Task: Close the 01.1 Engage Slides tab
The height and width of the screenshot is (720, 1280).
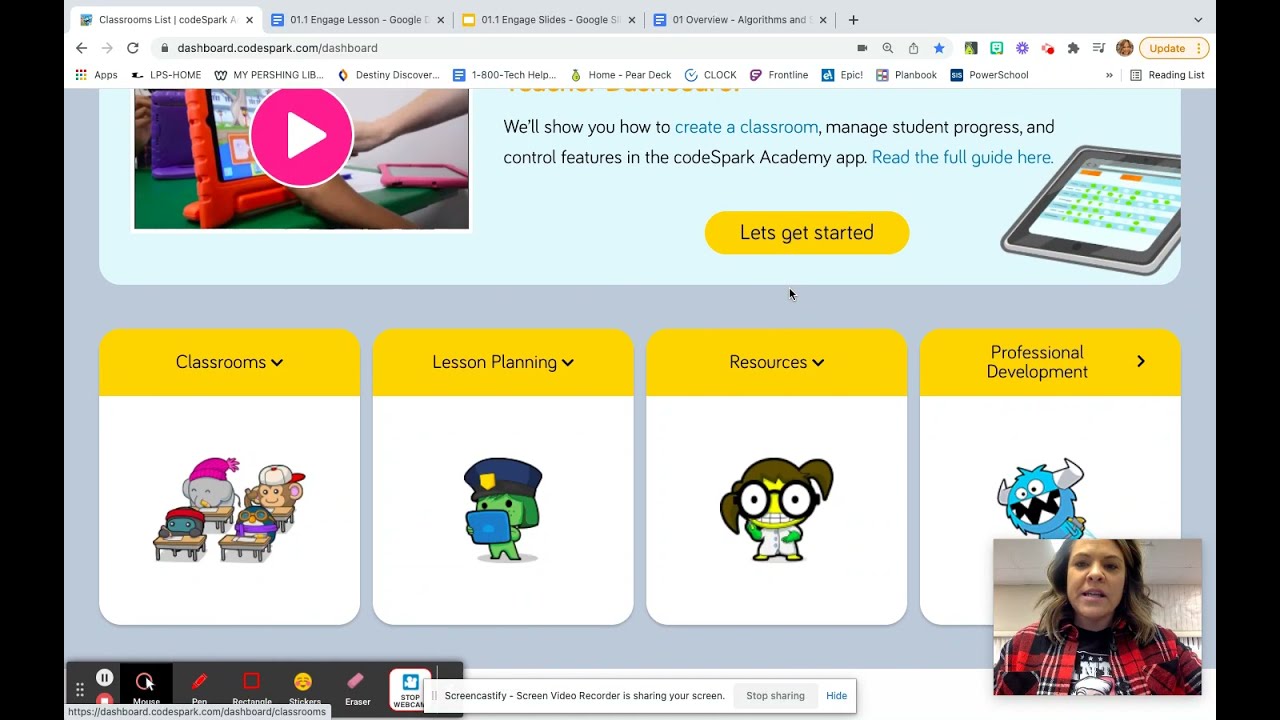Action: [632, 20]
